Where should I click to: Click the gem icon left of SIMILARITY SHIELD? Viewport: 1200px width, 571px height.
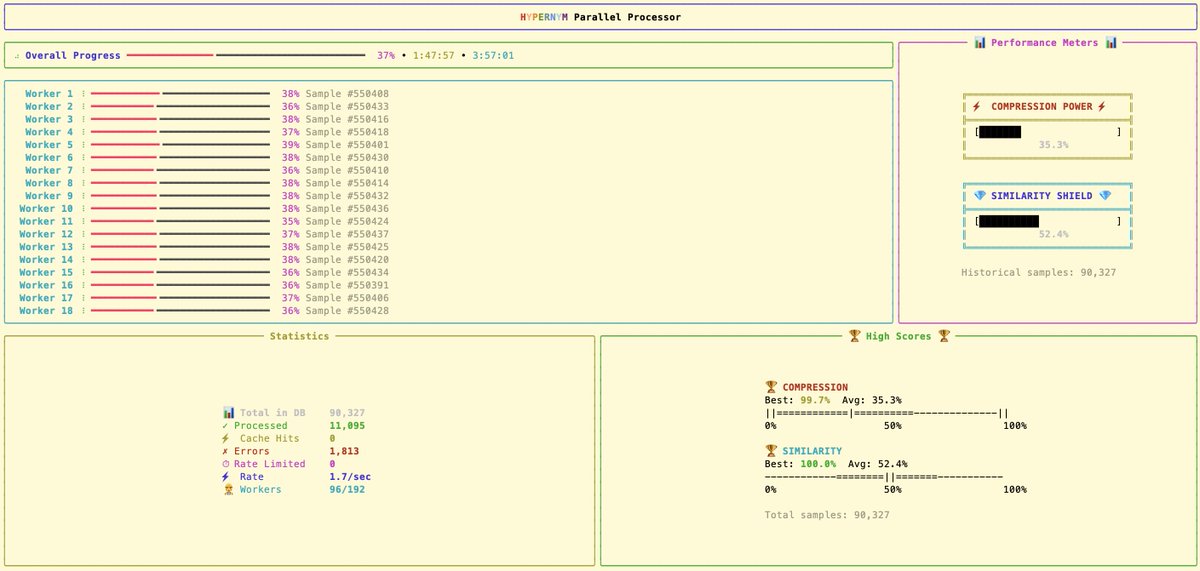click(980, 196)
